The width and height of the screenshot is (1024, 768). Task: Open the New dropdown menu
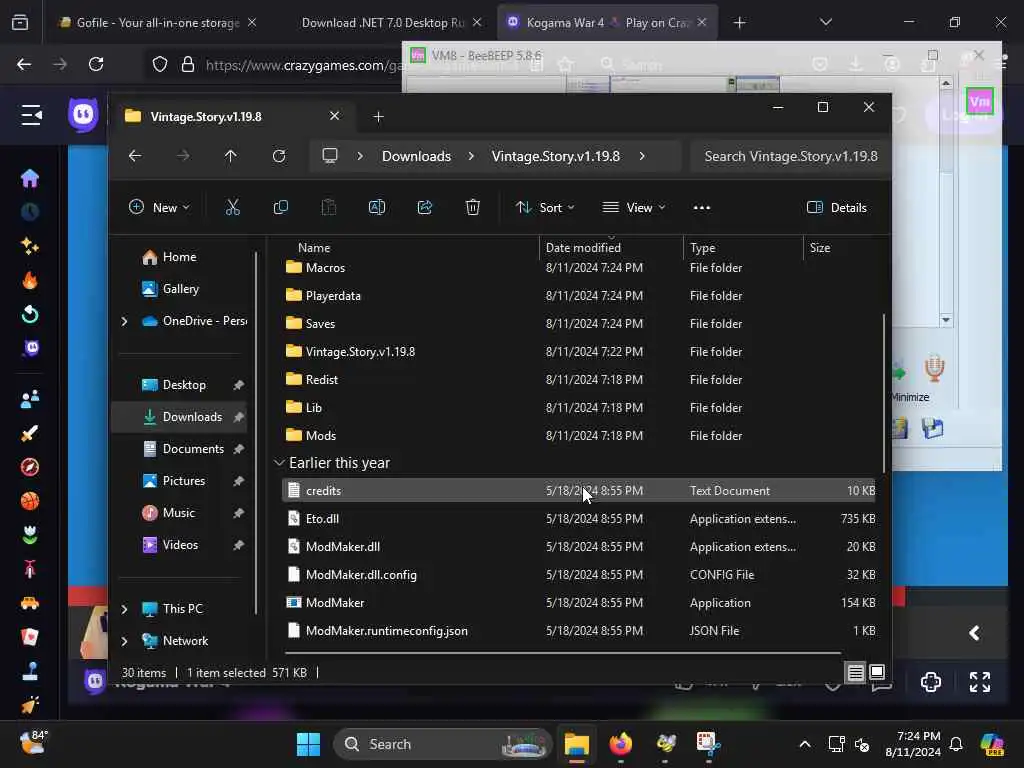tap(159, 208)
